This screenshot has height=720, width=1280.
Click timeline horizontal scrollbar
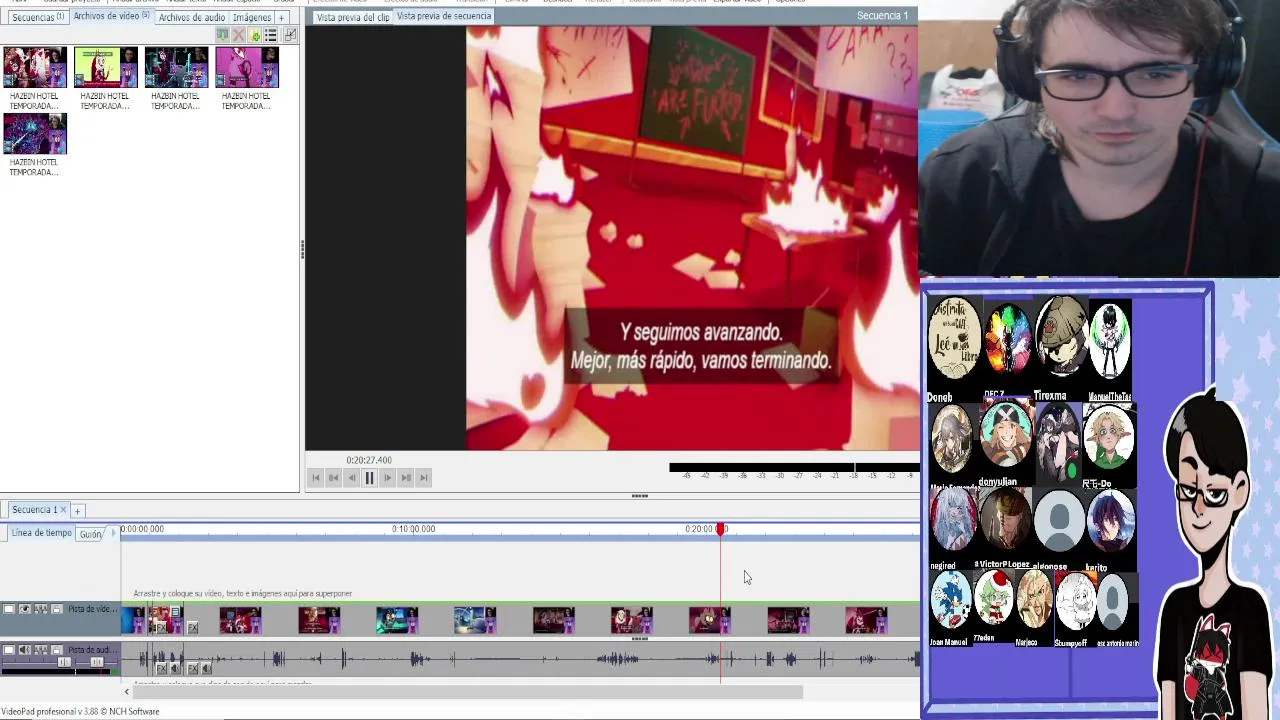point(467,691)
